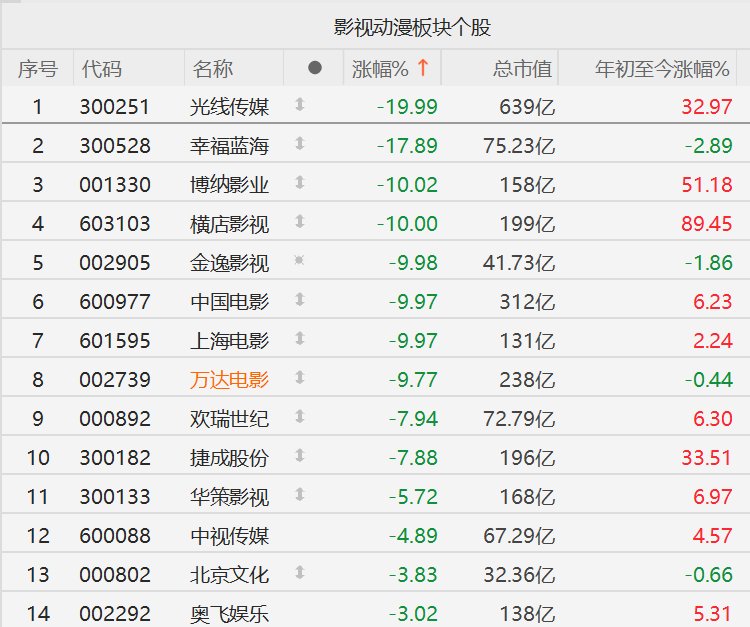Select stock name 中国电影
The width and height of the screenshot is (750, 627).
coord(230,302)
